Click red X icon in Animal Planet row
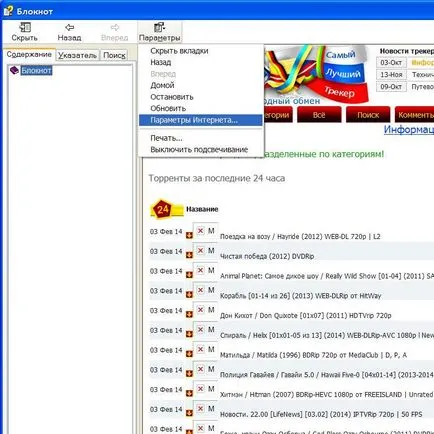Viewport: 434px width, 434px height. tap(200, 270)
